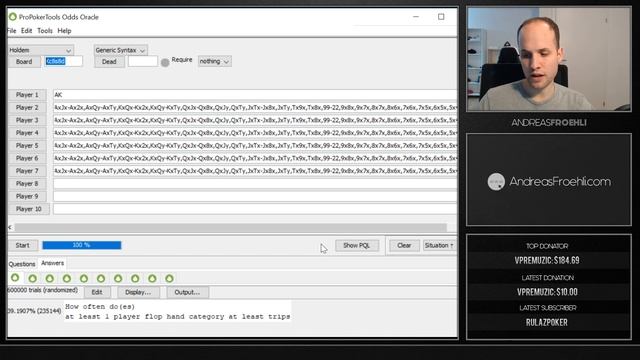Click the eighth green answer circle icon

(x=135, y=278)
